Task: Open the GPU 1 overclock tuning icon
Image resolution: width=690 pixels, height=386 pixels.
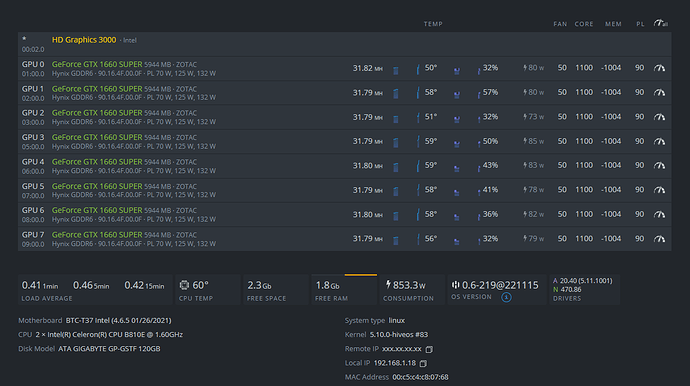Action: click(659, 93)
